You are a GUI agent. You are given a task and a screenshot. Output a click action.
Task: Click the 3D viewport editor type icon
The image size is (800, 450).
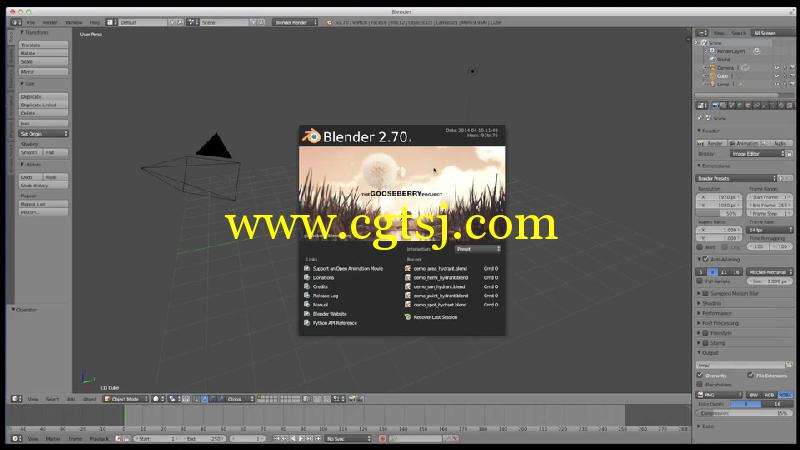click(x=16, y=399)
